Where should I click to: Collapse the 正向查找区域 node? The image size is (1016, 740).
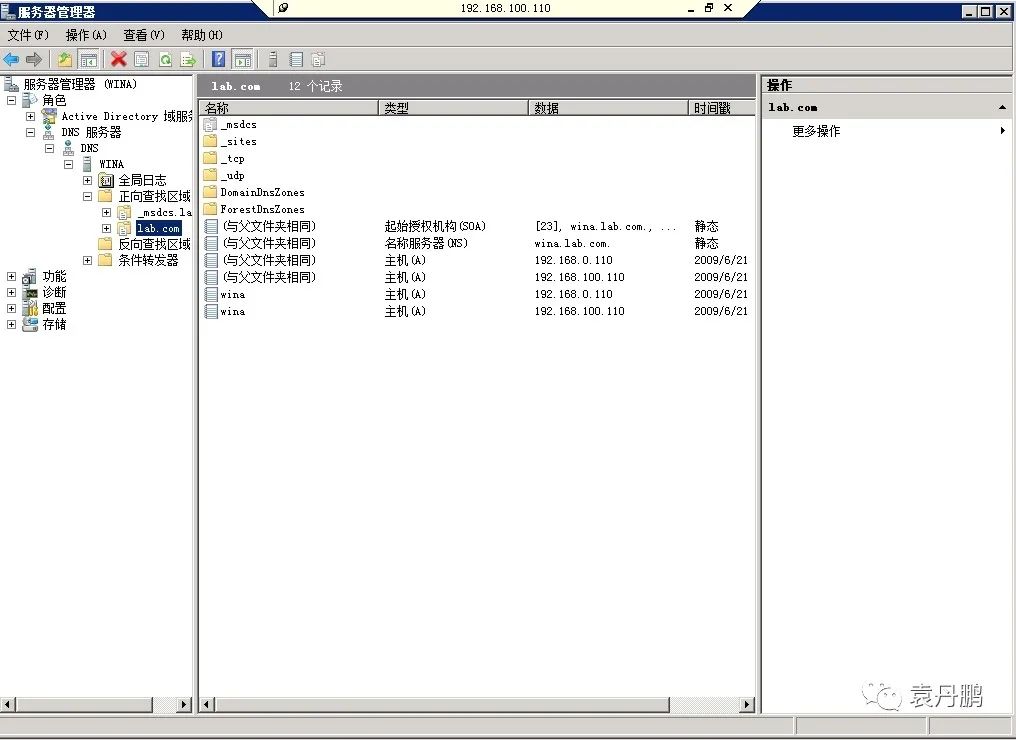87,196
